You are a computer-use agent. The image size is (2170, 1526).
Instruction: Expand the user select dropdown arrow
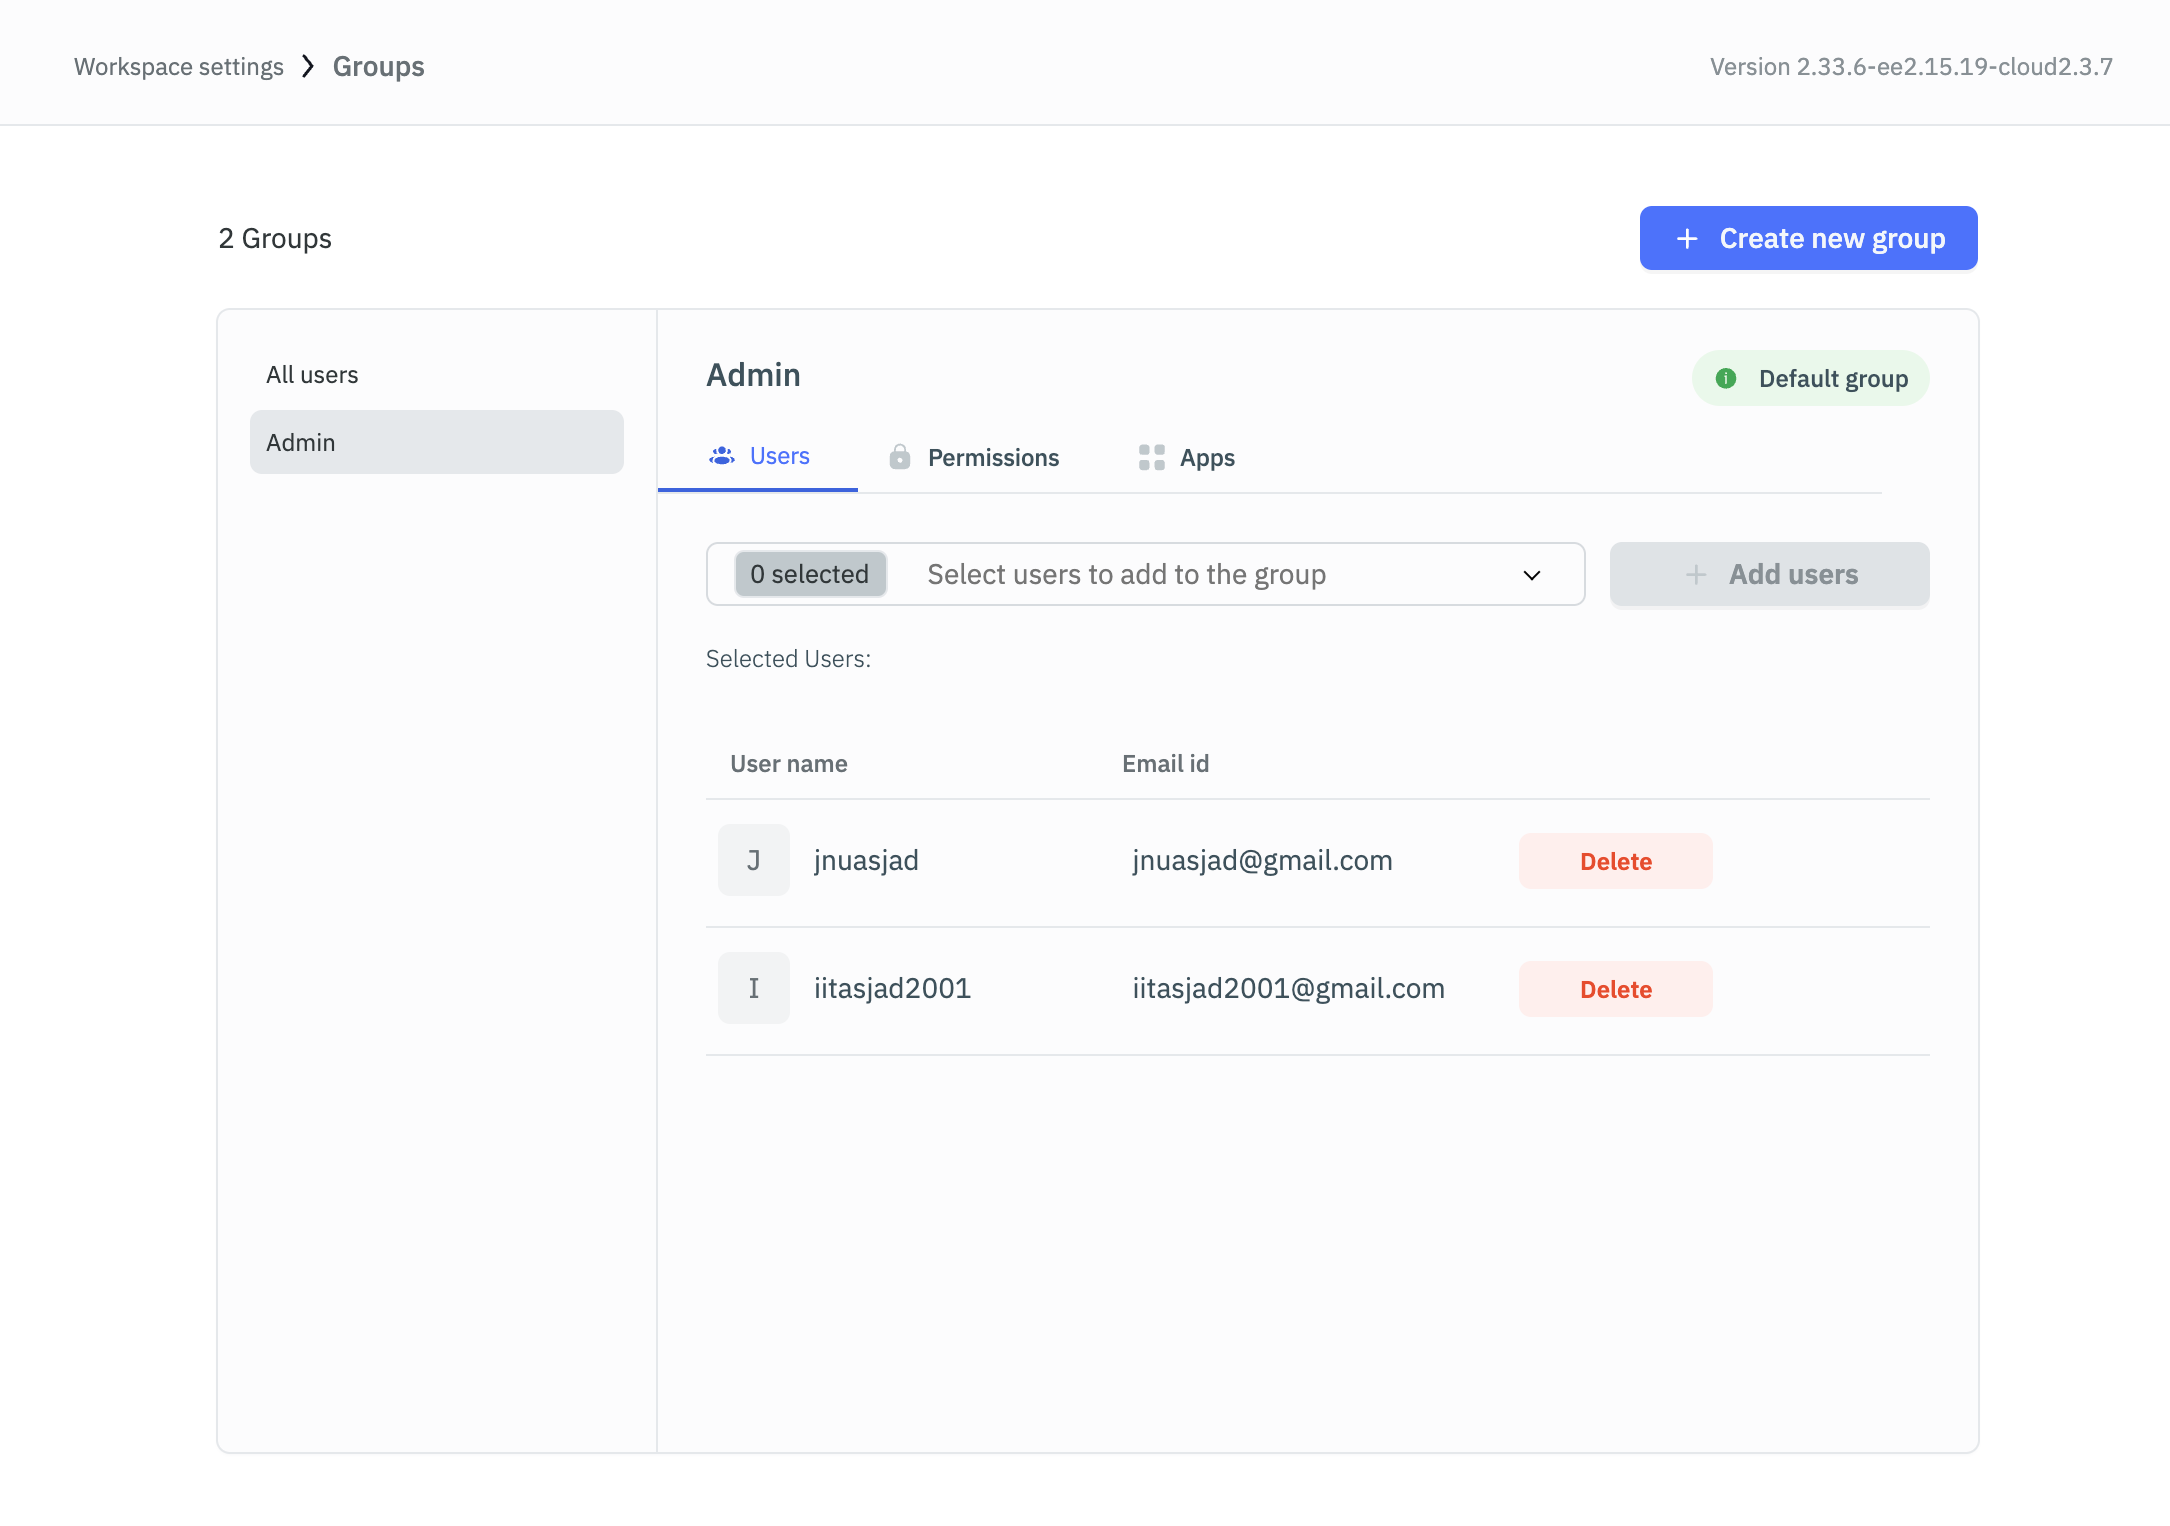[x=1531, y=575]
